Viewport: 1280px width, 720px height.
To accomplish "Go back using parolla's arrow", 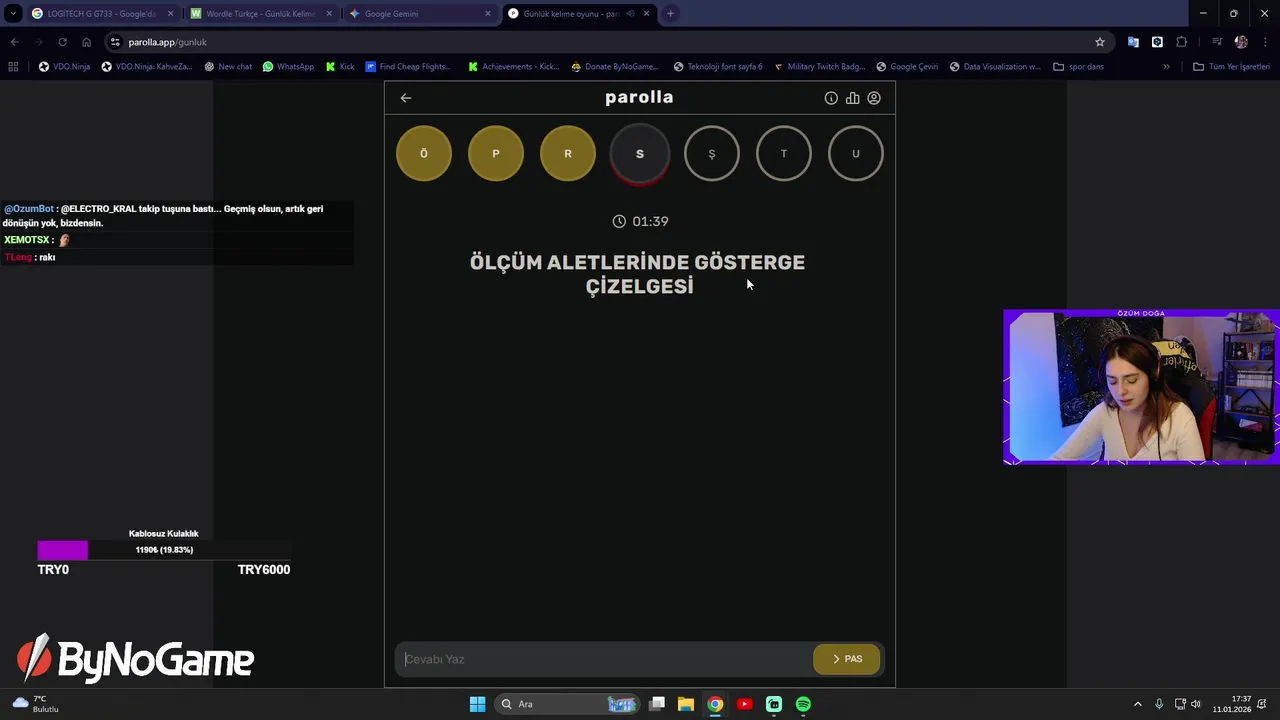I will tap(406, 98).
